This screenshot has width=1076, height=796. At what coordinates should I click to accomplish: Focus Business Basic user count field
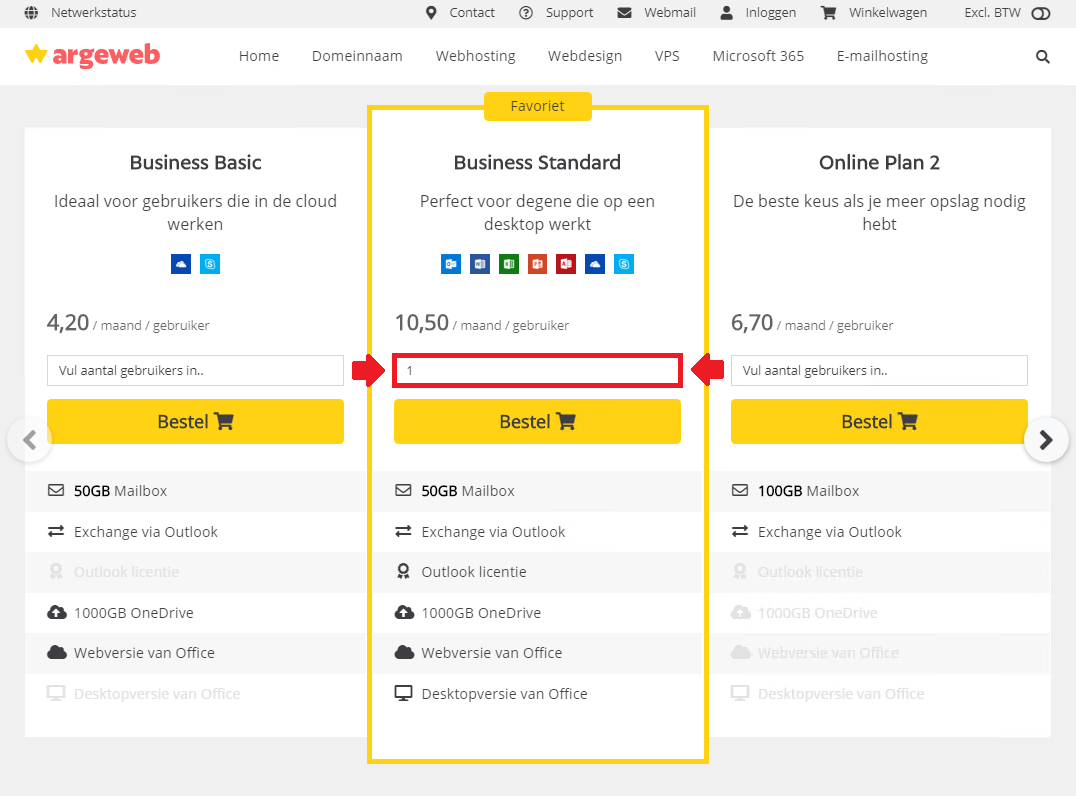point(195,371)
